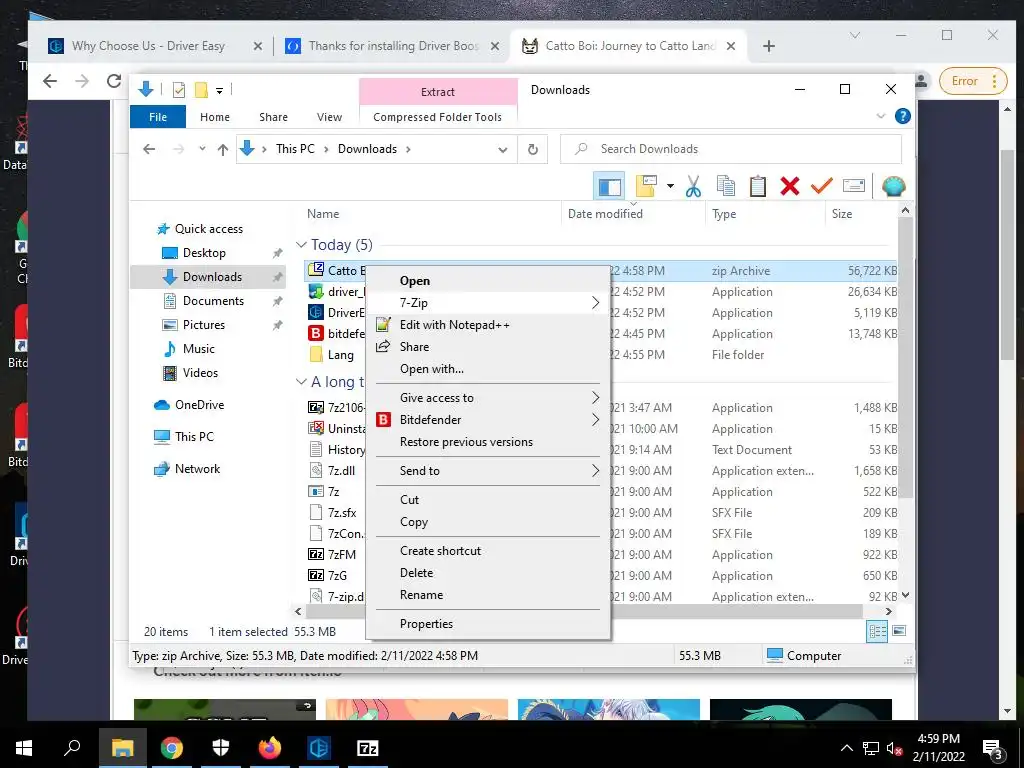This screenshot has height=768, width=1024.
Task: Click the Explorer vertical scrollbar
Action: tap(905, 358)
